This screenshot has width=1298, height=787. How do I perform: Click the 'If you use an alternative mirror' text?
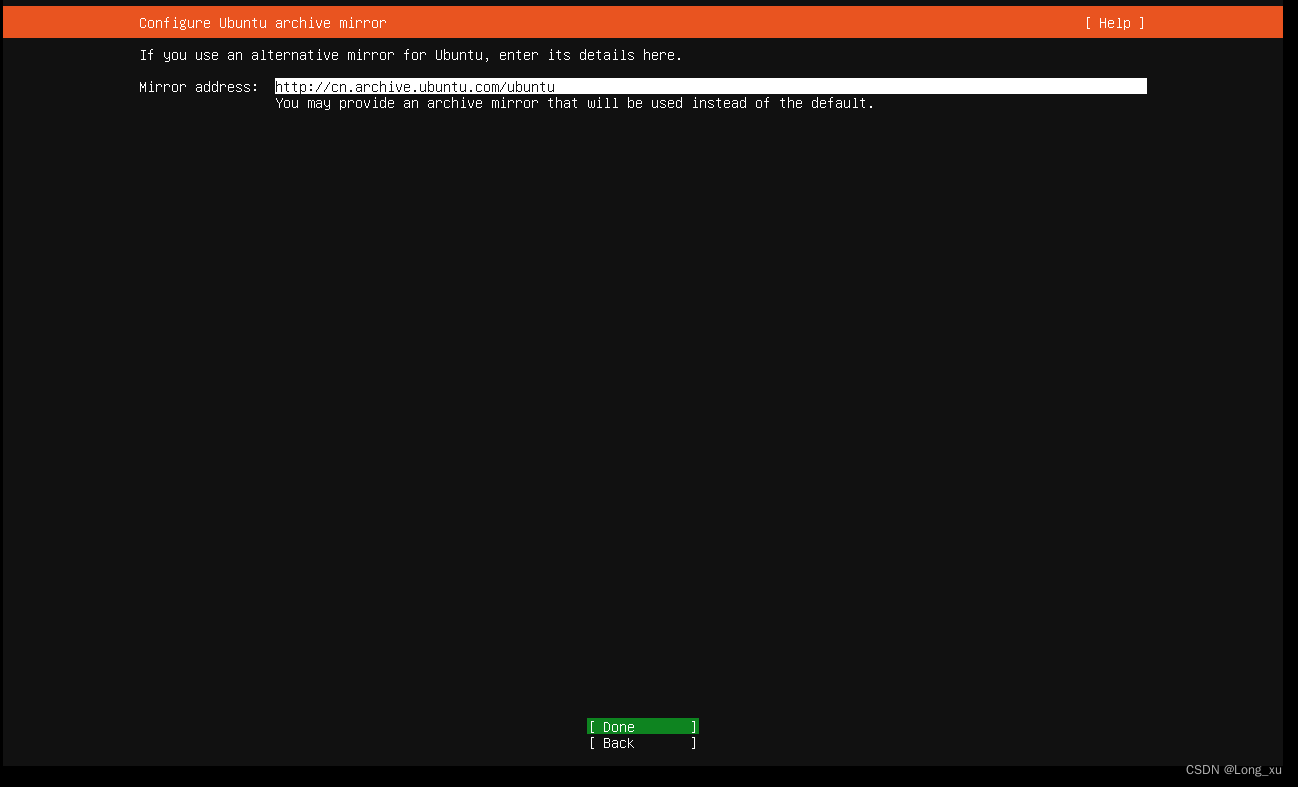(x=410, y=55)
